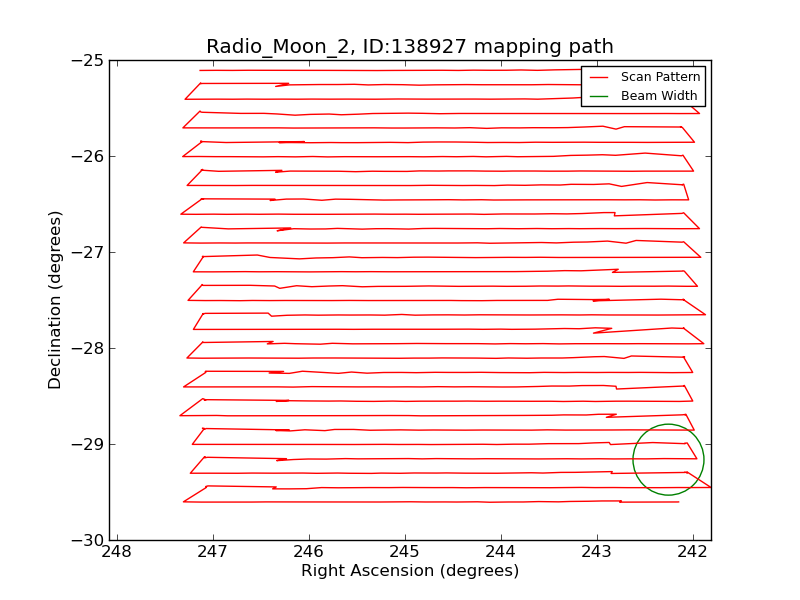The height and width of the screenshot is (600, 800).
Task: Click the 246 tick label on x-axis
Action: tap(309, 552)
